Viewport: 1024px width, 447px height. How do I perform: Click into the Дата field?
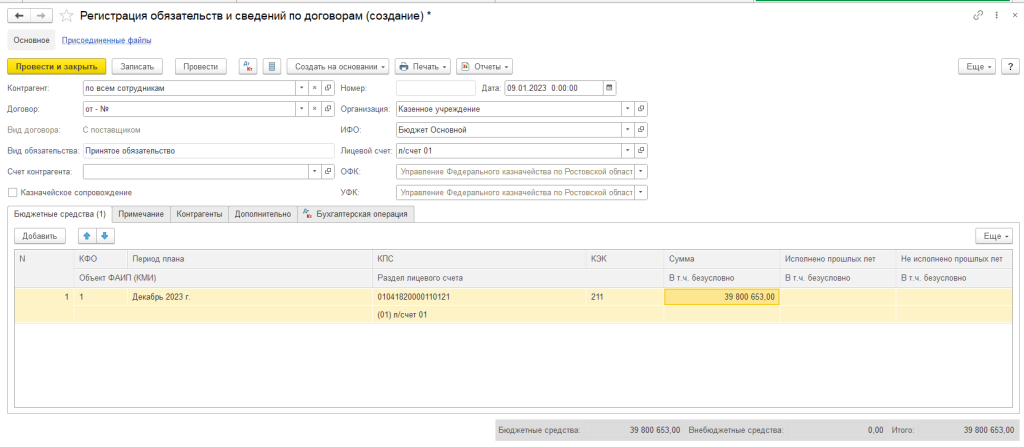click(x=554, y=88)
